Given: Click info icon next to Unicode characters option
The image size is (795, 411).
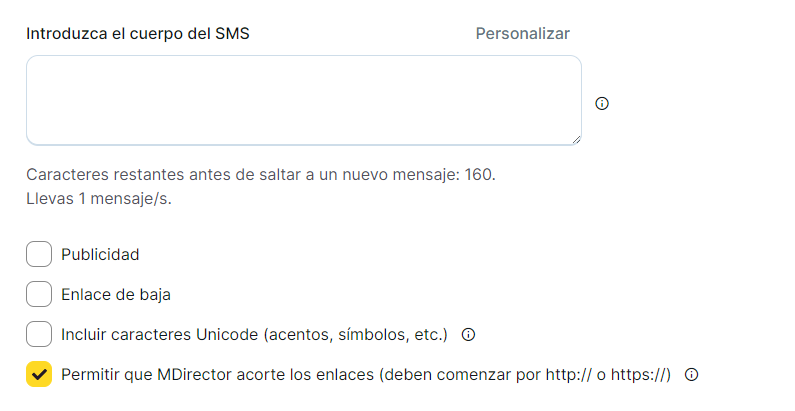Looking at the screenshot, I should click(x=467, y=334).
